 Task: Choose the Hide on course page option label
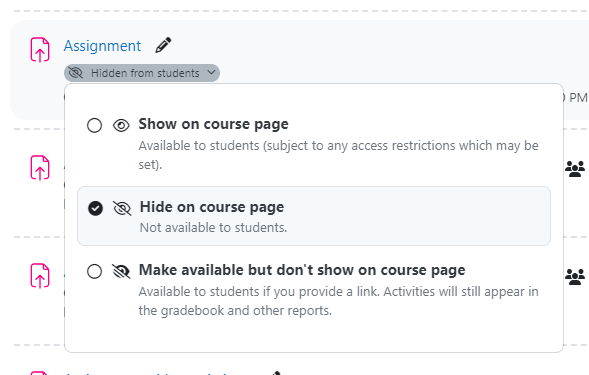coord(212,207)
